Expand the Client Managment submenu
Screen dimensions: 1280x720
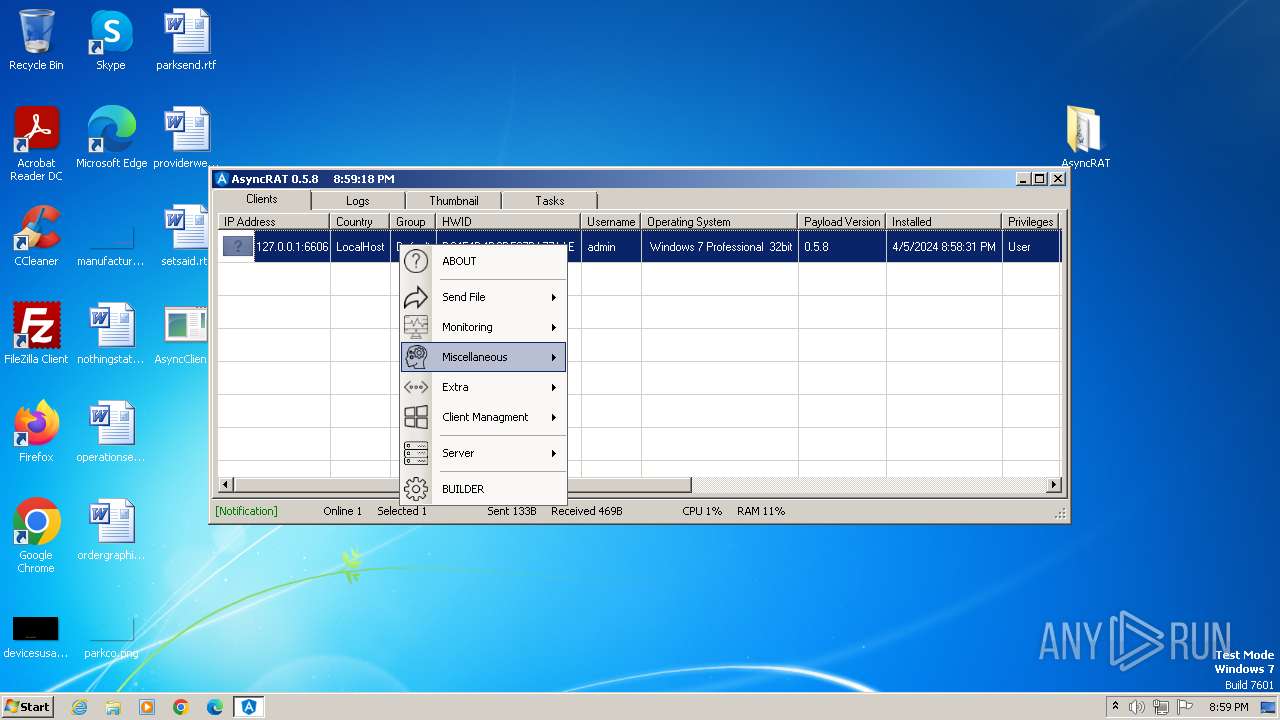(x=484, y=417)
